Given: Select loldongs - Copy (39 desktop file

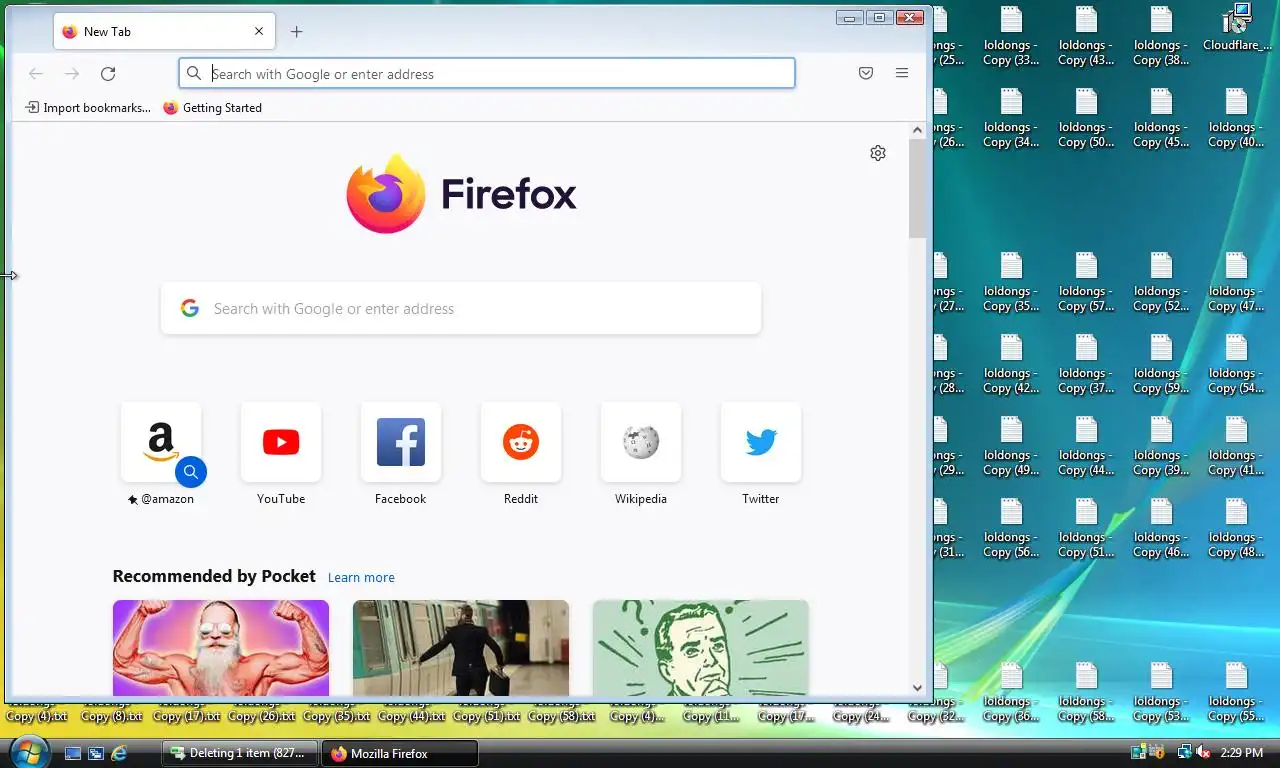Looking at the screenshot, I should coord(1161,446).
